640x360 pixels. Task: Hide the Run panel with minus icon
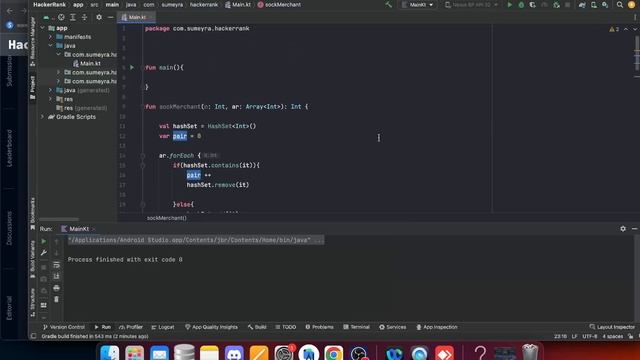point(634,229)
